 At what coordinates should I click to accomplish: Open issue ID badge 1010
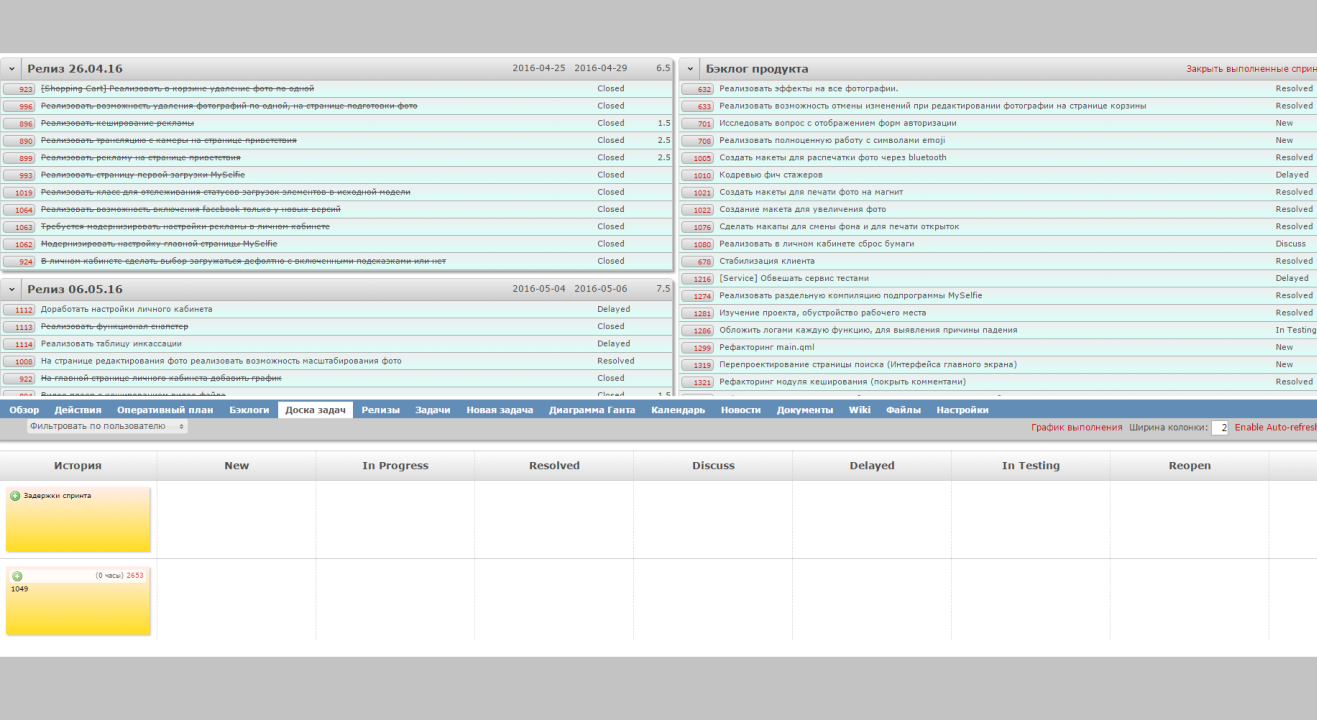click(x=698, y=175)
